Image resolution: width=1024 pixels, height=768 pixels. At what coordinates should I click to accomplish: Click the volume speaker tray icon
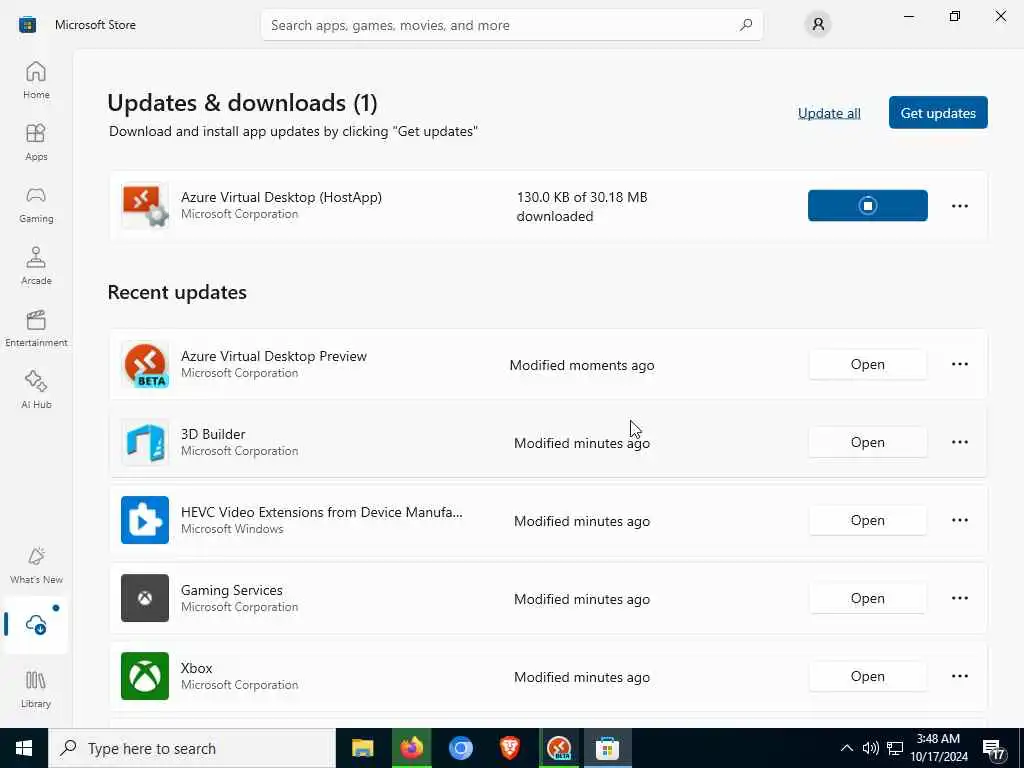871,748
